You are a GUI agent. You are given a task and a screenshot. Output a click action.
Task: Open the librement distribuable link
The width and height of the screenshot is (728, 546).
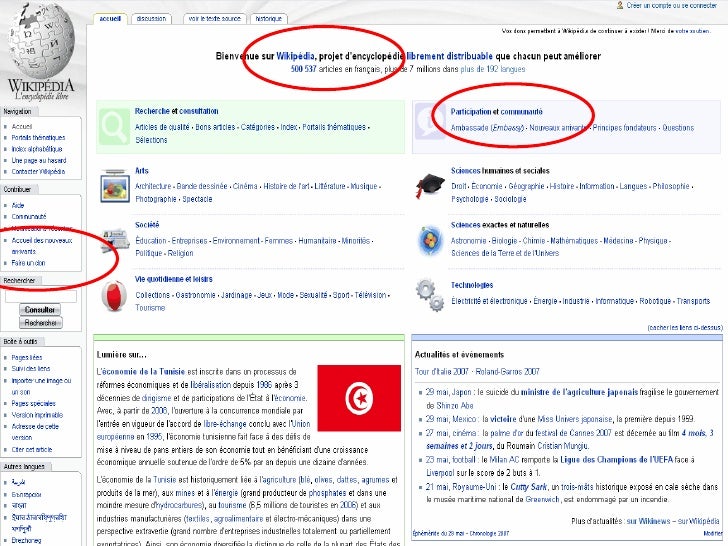coord(449,56)
